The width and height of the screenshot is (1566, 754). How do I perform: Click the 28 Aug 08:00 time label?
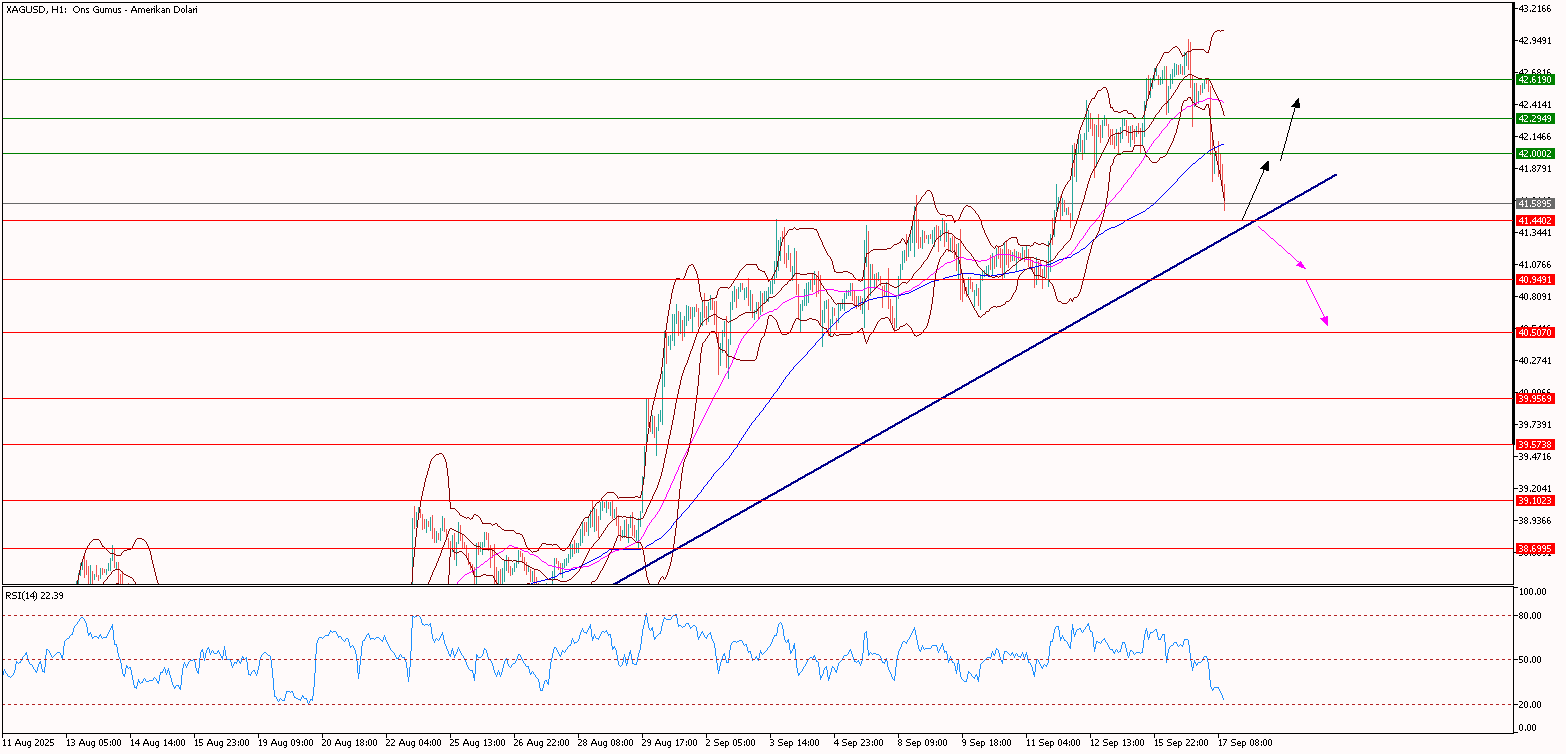coord(606,744)
